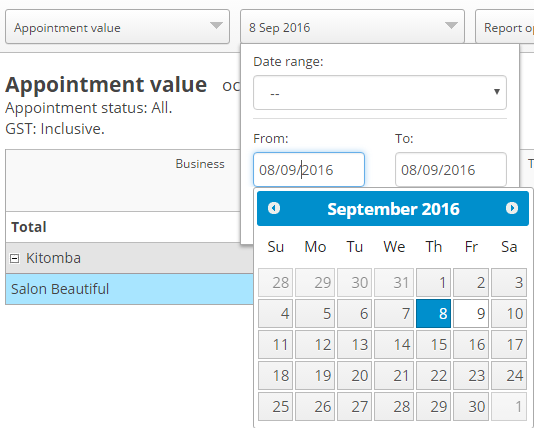Image resolution: width=534 pixels, height=428 pixels.
Task: Click the From date input field
Action: click(309, 170)
